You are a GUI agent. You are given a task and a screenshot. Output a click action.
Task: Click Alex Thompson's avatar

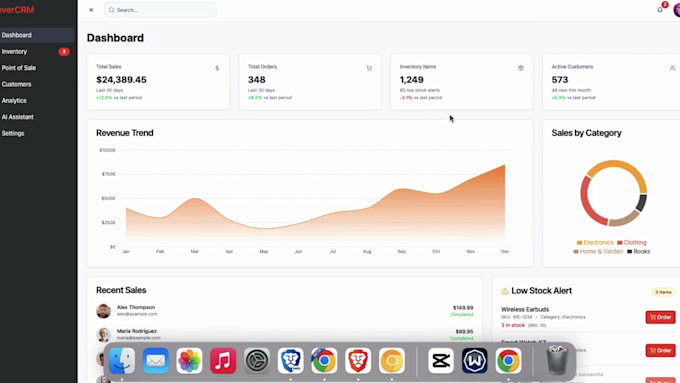[103, 311]
